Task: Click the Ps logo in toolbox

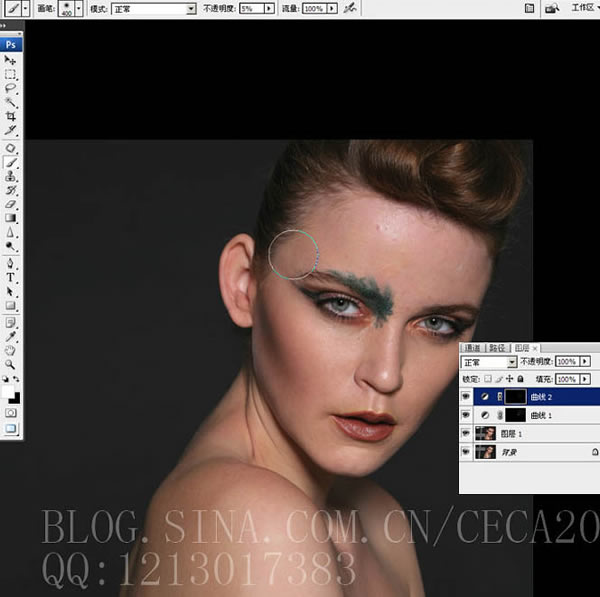Action: tap(11, 45)
